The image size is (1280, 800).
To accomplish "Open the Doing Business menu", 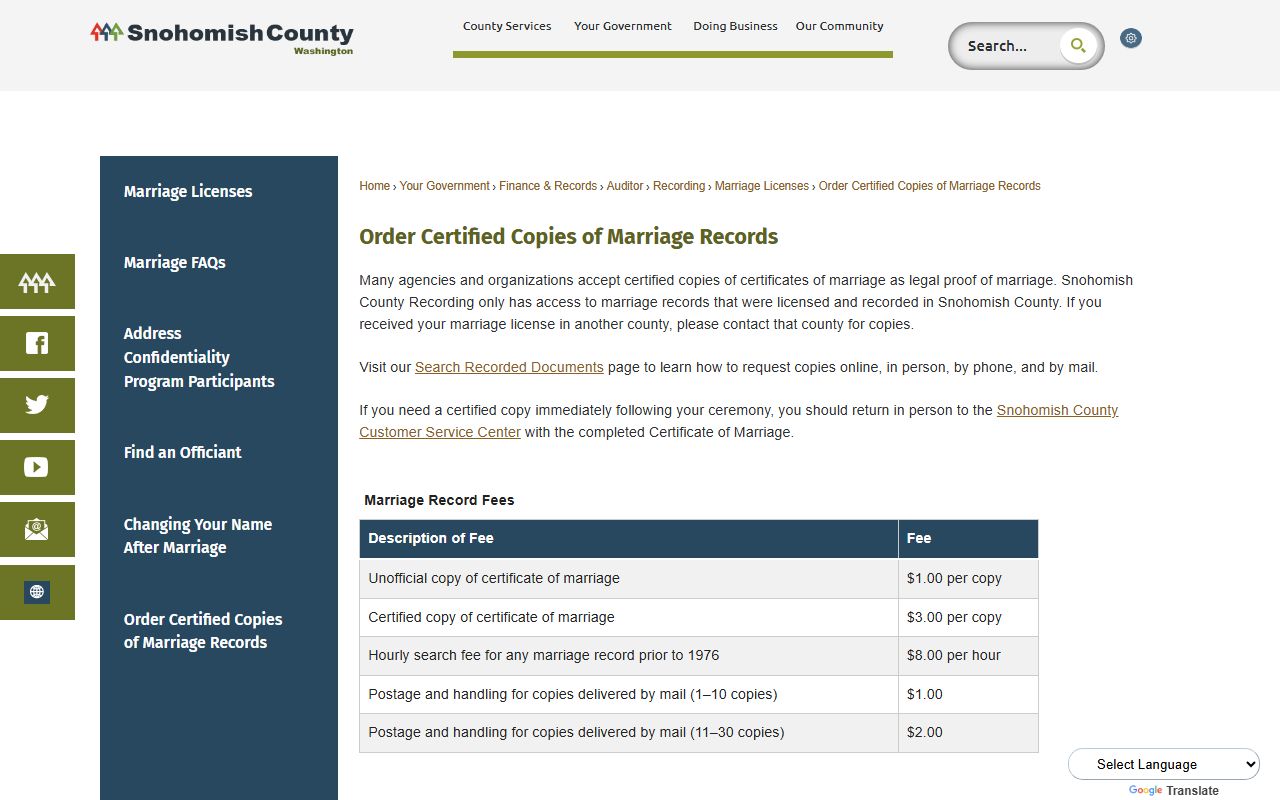I will [735, 26].
